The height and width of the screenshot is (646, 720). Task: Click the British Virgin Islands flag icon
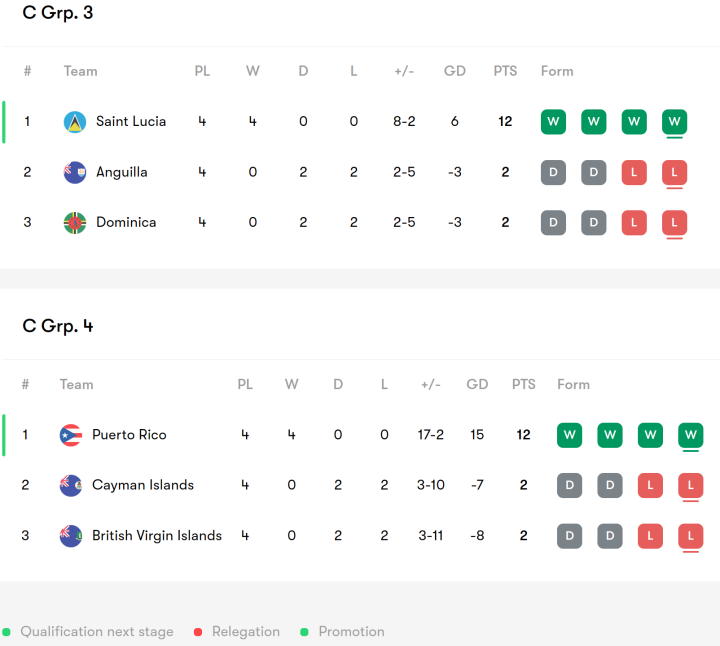70,536
